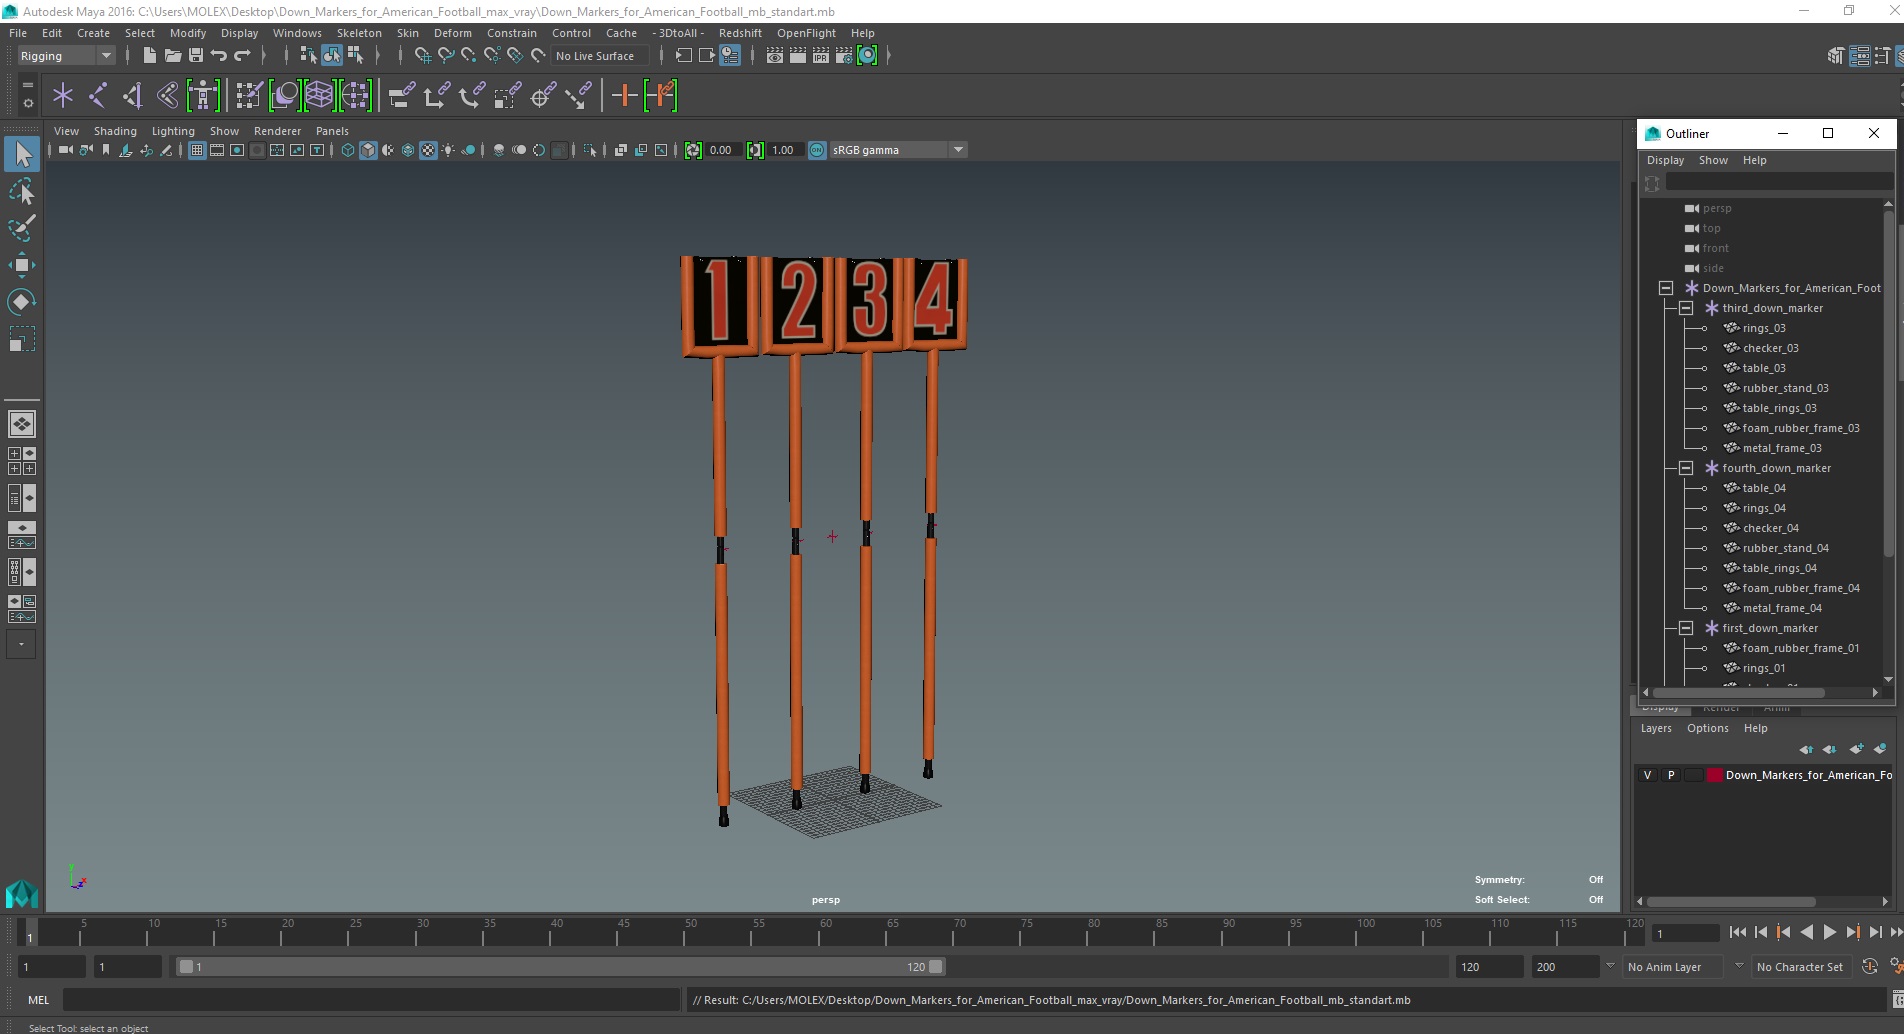The height and width of the screenshot is (1034, 1904).
Task: Click the Undo arrow icon
Action: (x=219, y=56)
